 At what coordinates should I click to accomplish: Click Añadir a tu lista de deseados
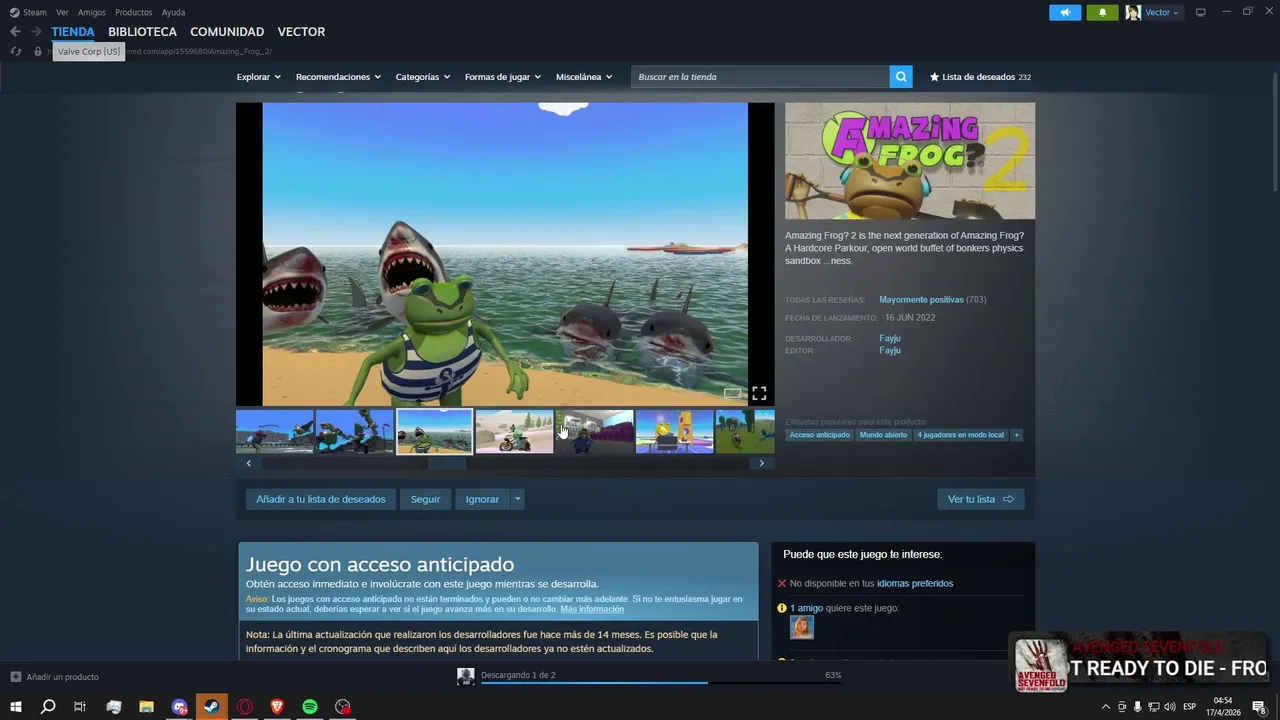(x=321, y=499)
